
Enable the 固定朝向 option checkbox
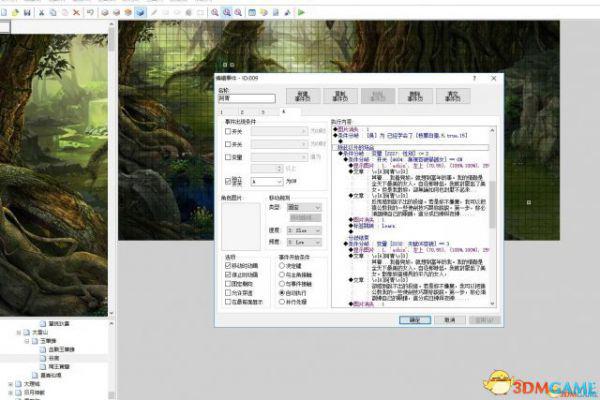228,284
